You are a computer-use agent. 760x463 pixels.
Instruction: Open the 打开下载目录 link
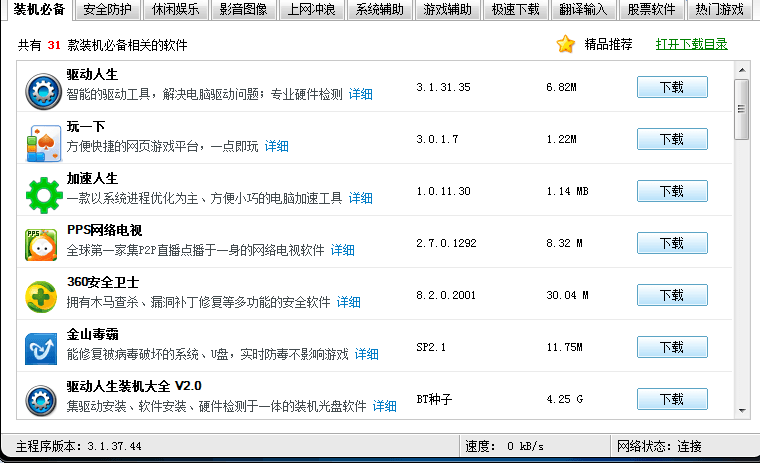(x=691, y=44)
